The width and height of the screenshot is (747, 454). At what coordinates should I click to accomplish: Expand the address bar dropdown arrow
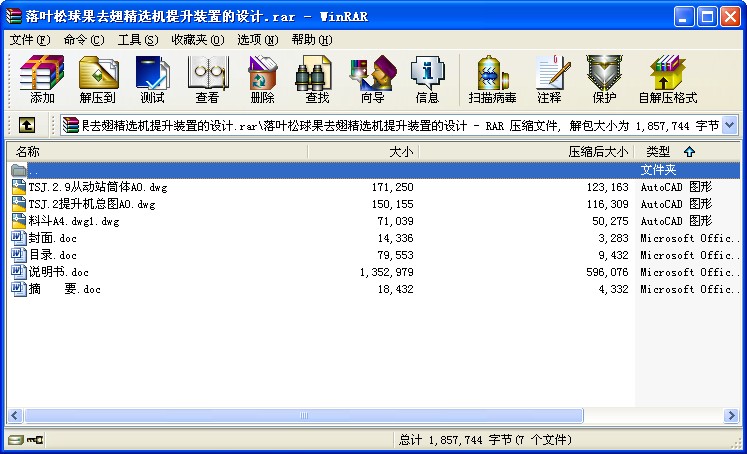pos(730,125)
